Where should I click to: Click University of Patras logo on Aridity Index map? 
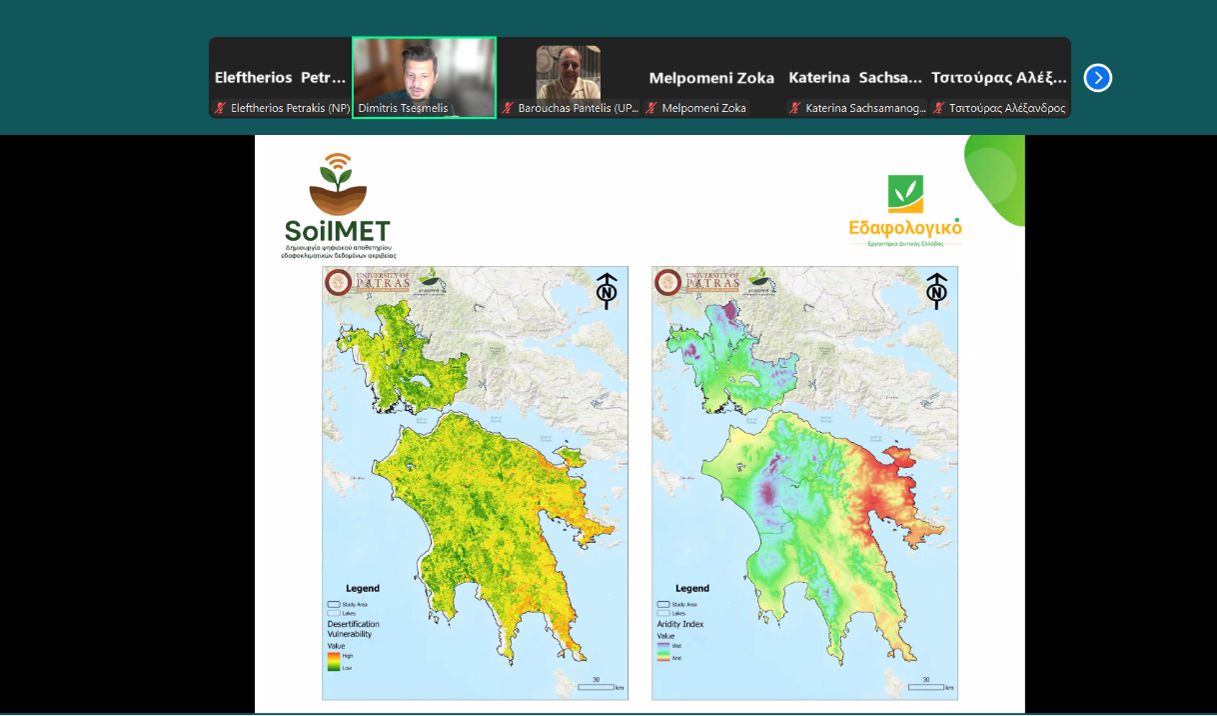698,282
